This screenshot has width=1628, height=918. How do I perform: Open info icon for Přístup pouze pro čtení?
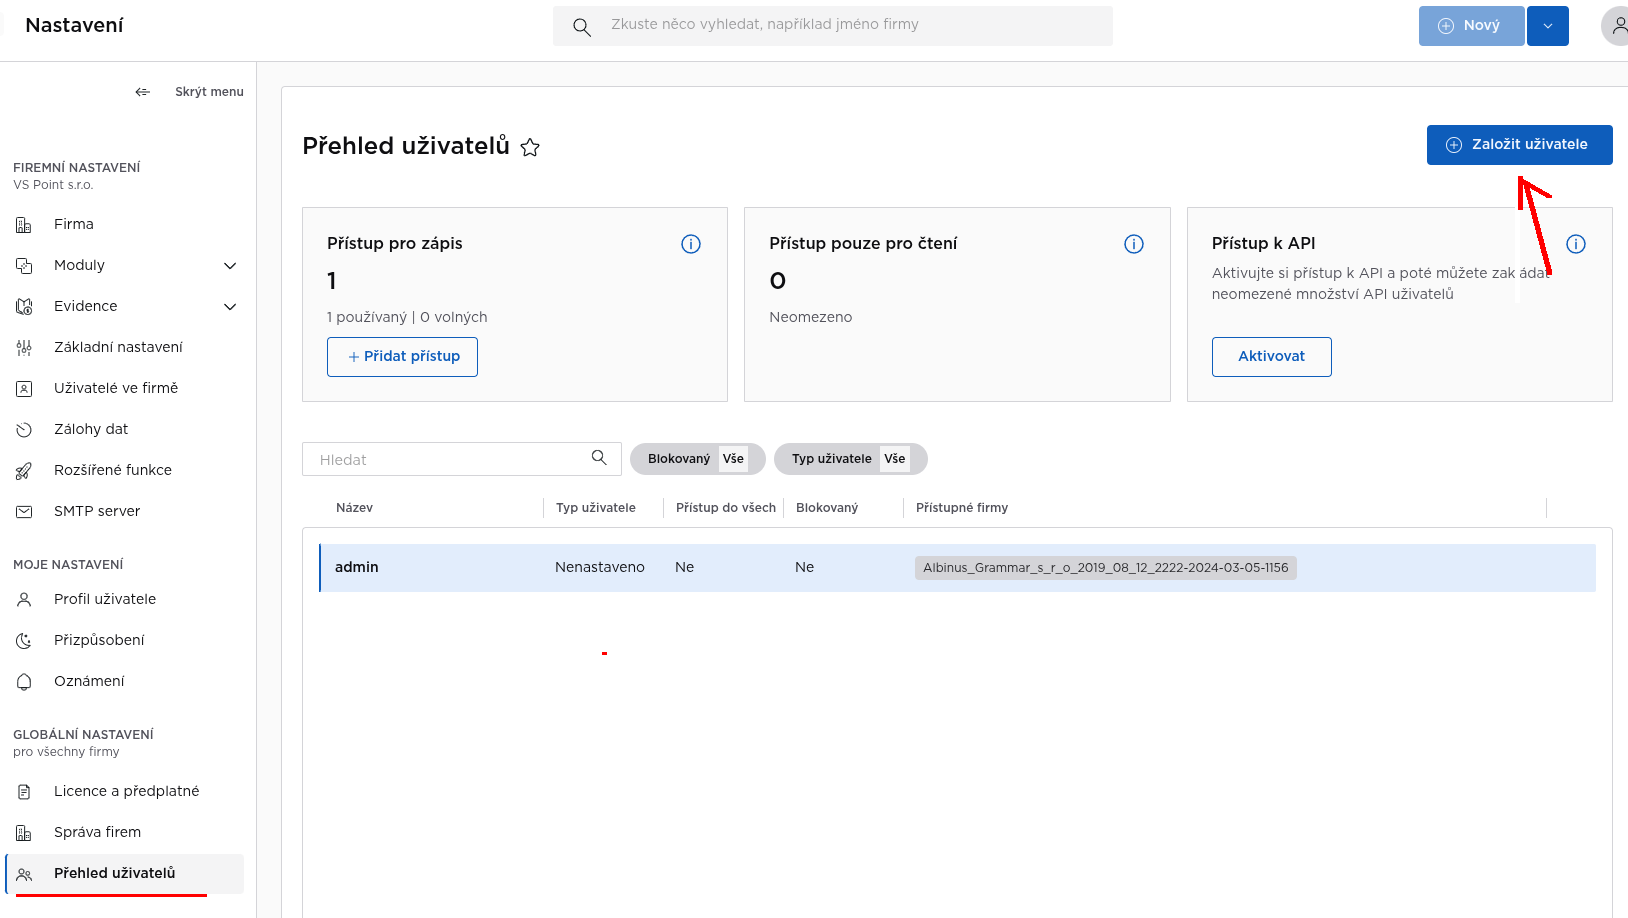click(1134, 244)
